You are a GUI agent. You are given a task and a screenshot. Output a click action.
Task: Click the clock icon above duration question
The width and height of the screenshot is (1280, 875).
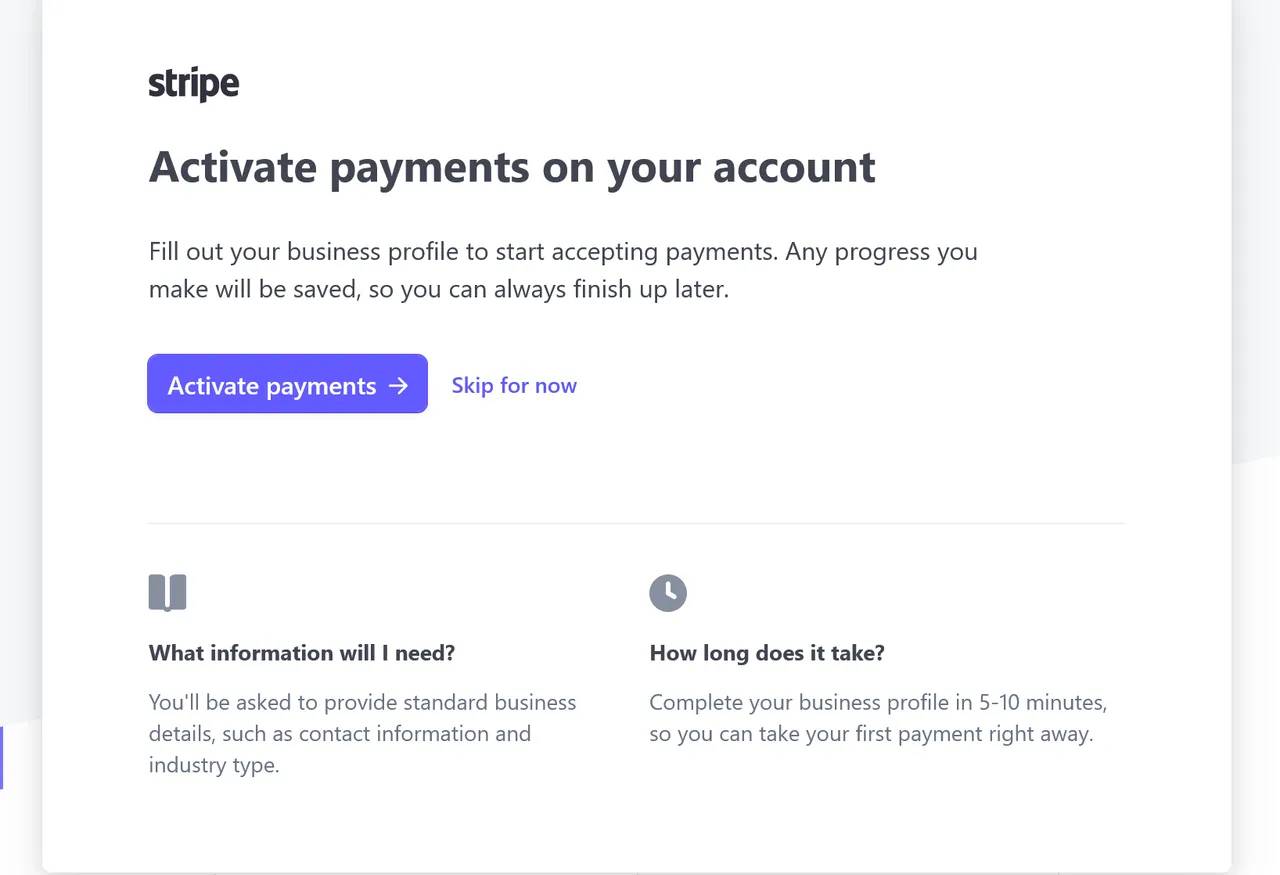[668, 593]
